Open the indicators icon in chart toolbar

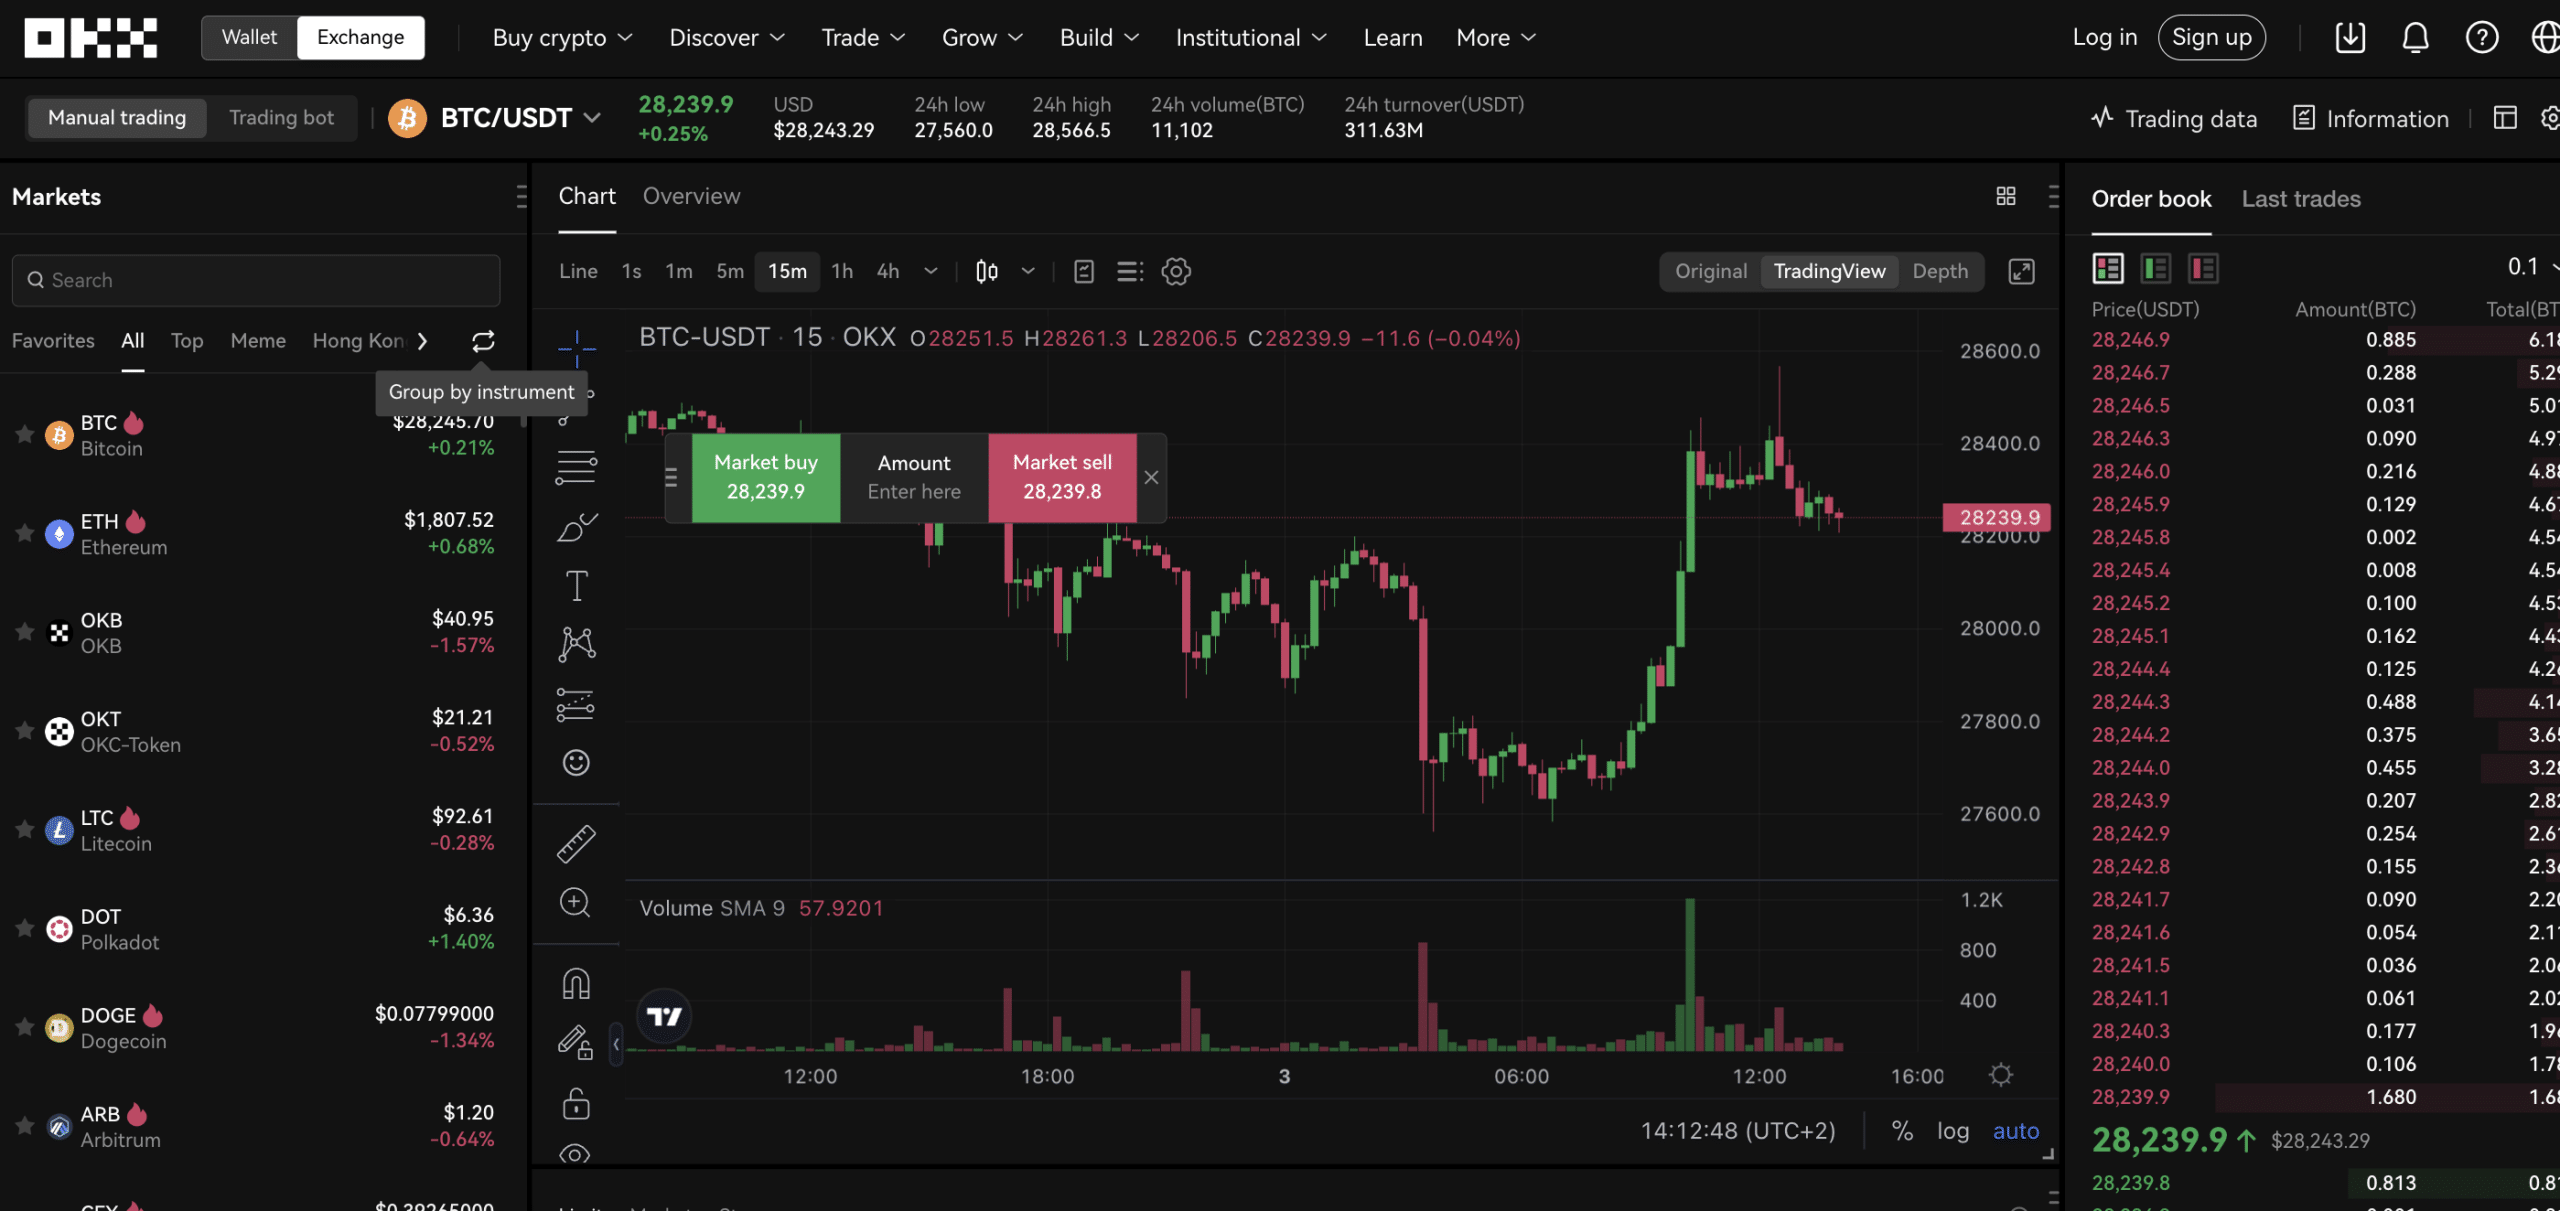pos(1084,271)
